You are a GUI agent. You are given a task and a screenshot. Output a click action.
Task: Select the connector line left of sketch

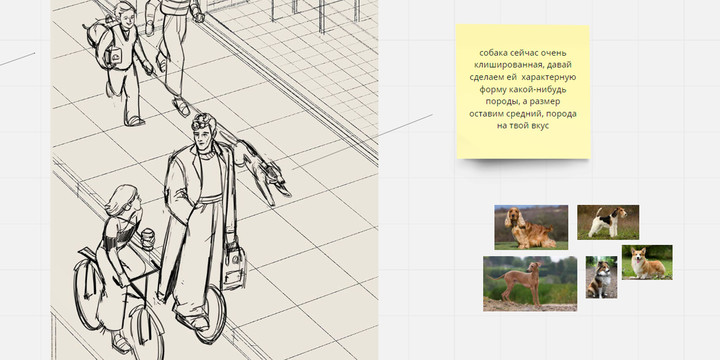(x=17, y=59)
